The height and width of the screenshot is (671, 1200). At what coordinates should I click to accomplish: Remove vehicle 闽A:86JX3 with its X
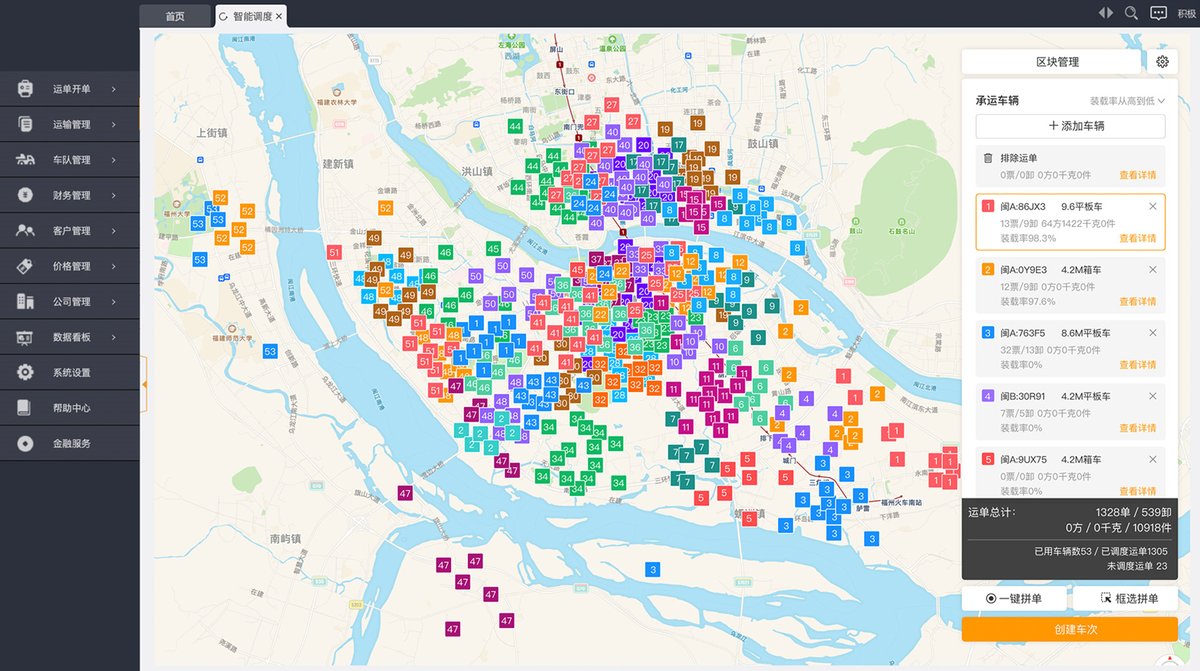pos(1152,207)
